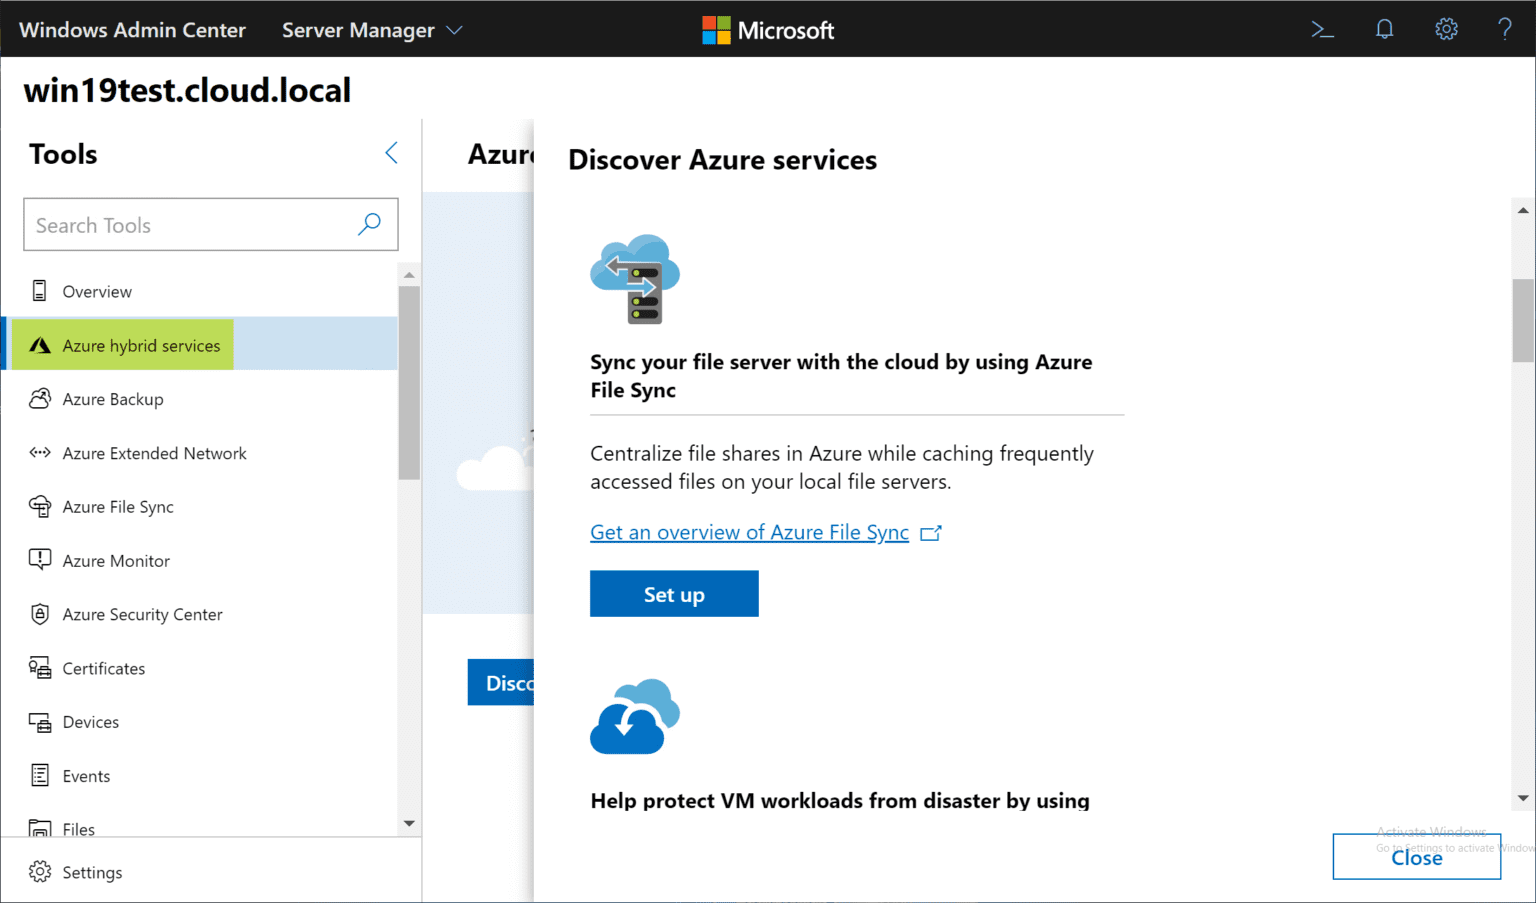Open the Azure Monitor tool
This screenshot has height=903, width=1536.
pos(116,560)
